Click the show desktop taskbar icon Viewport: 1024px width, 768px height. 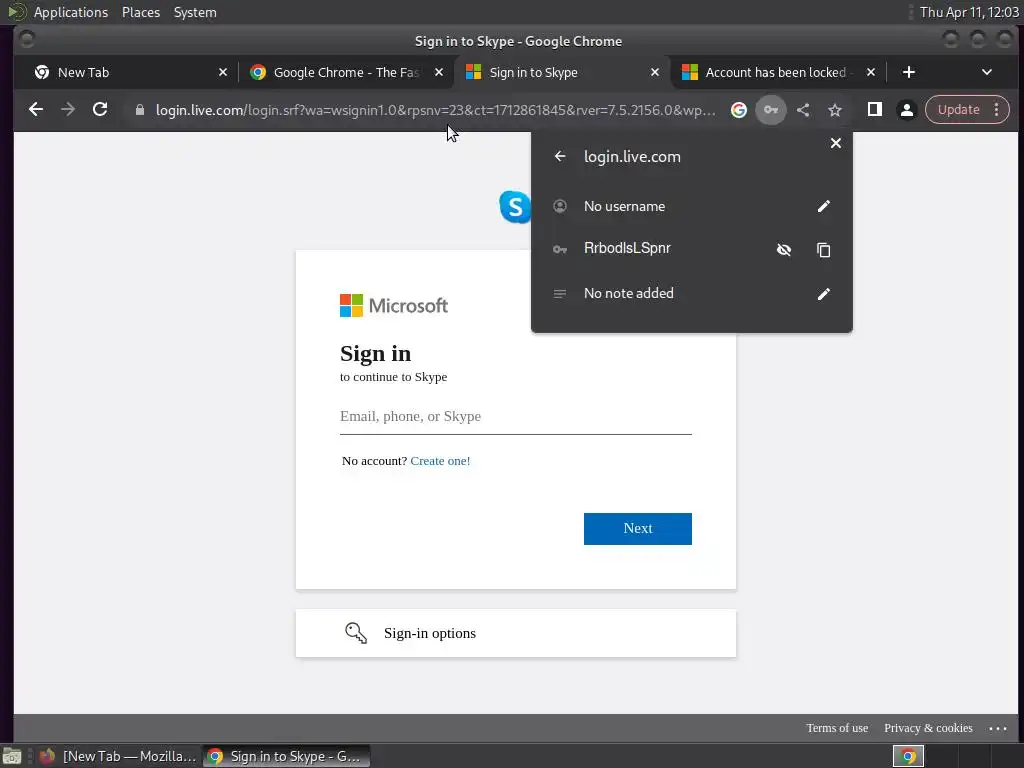pos(12,756)
